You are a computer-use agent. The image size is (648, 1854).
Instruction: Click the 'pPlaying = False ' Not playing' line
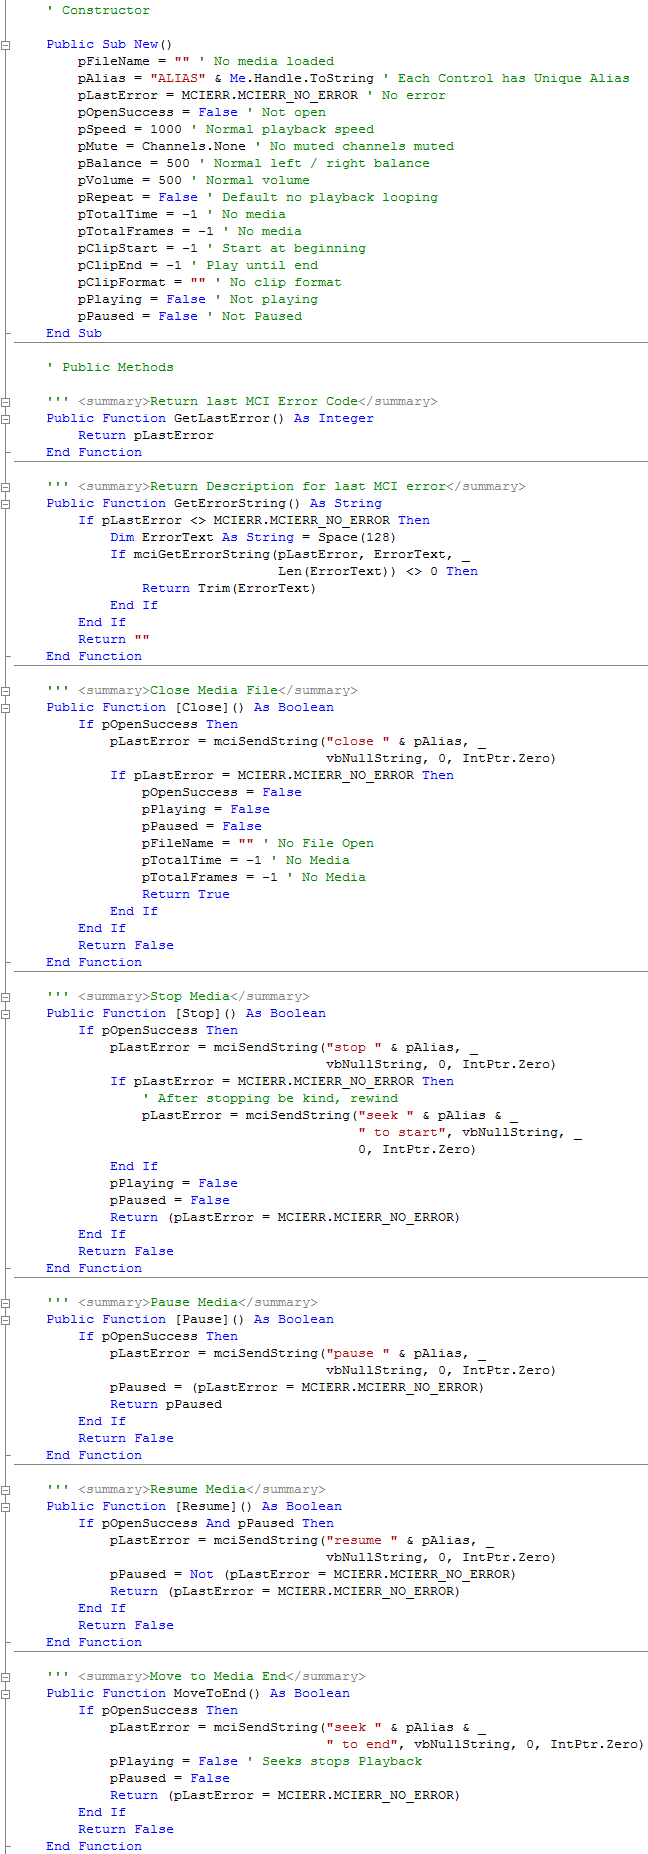pyautogui.click(x=198, y=299)
